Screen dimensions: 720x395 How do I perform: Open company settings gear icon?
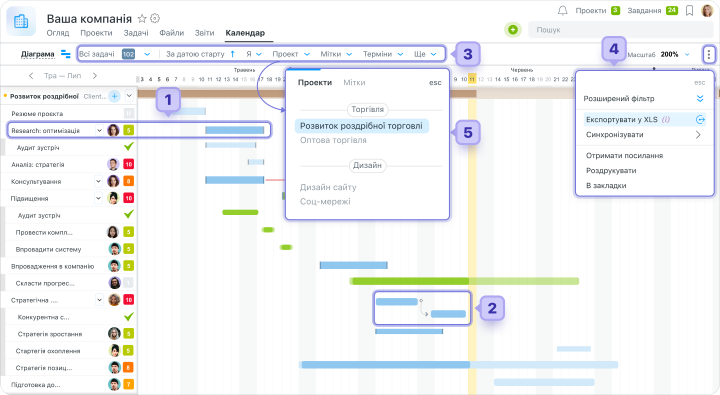[155, 18]
